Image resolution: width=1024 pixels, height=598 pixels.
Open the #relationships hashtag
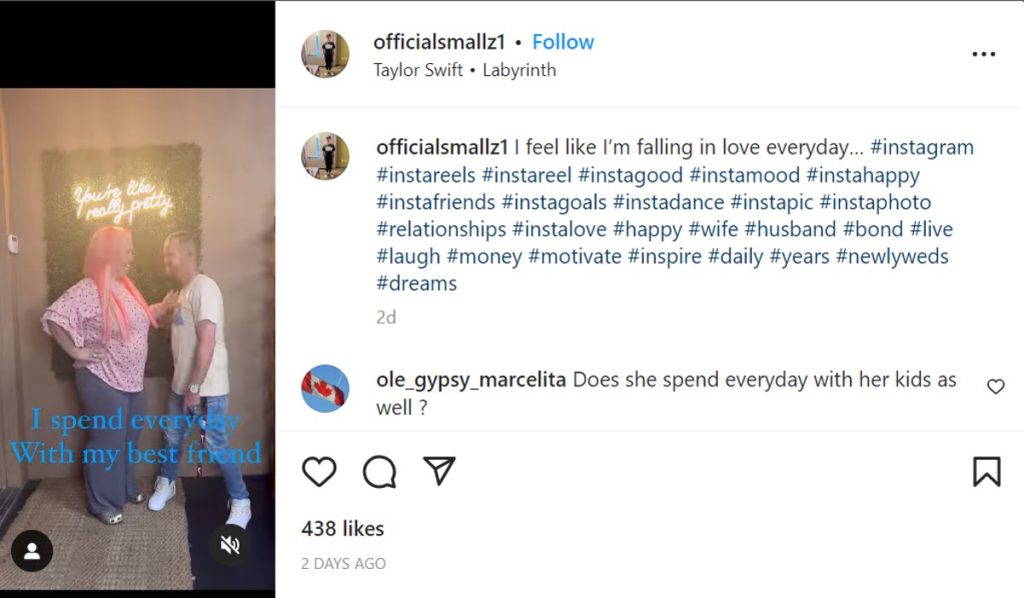click(x=441, y=229)
